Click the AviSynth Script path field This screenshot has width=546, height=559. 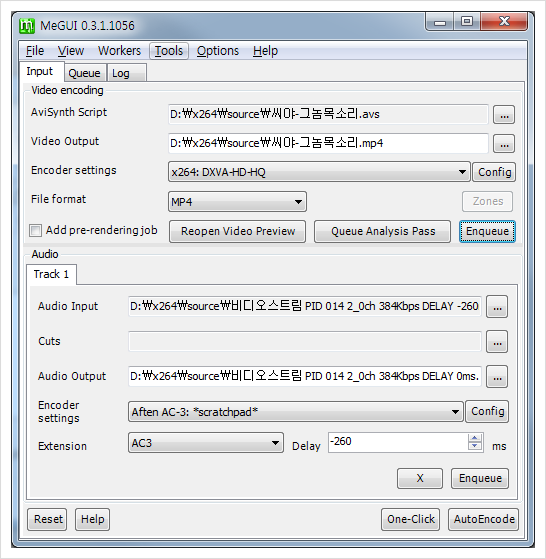click(x=328, y=114)
